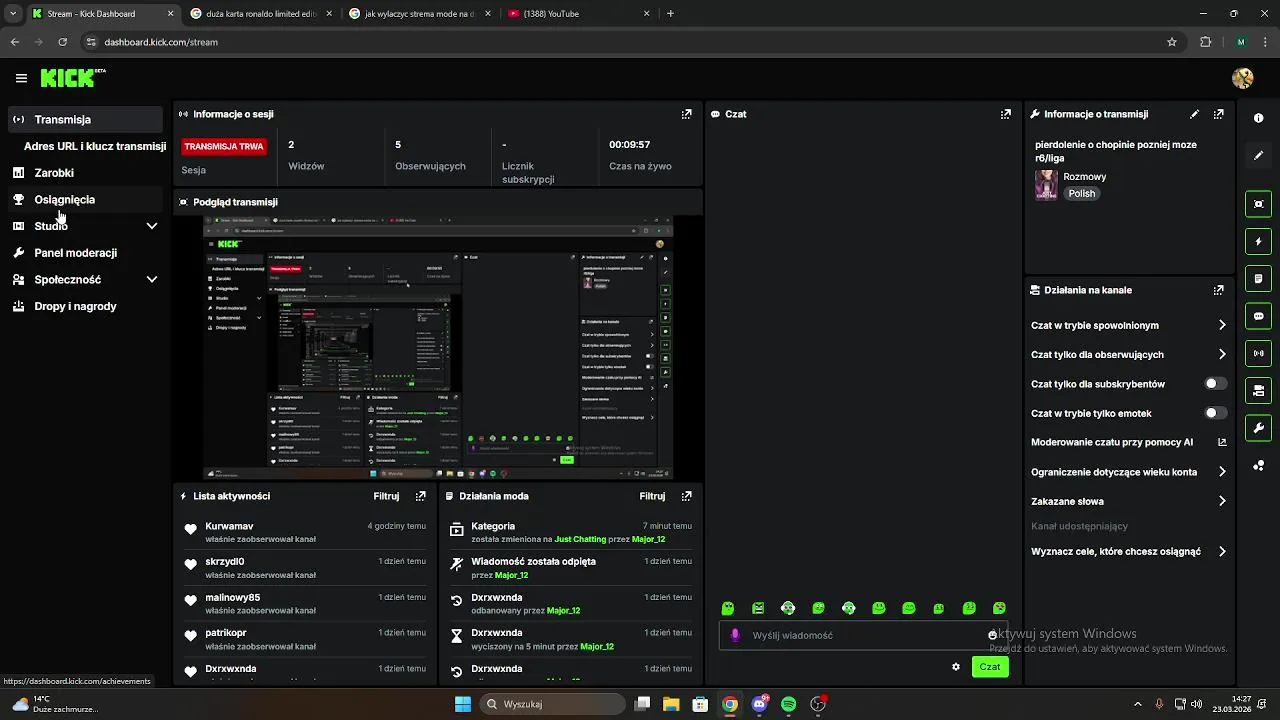Open Zarobki in the sidebar
1280x720 pixels.
84,173
